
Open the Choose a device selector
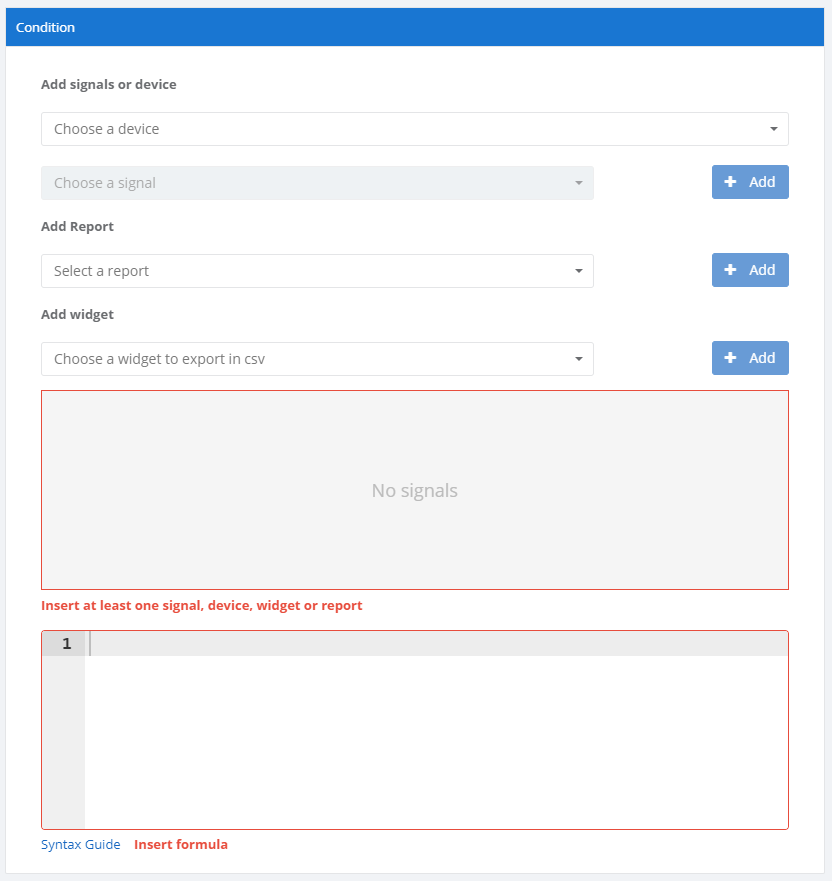(400, 129)
